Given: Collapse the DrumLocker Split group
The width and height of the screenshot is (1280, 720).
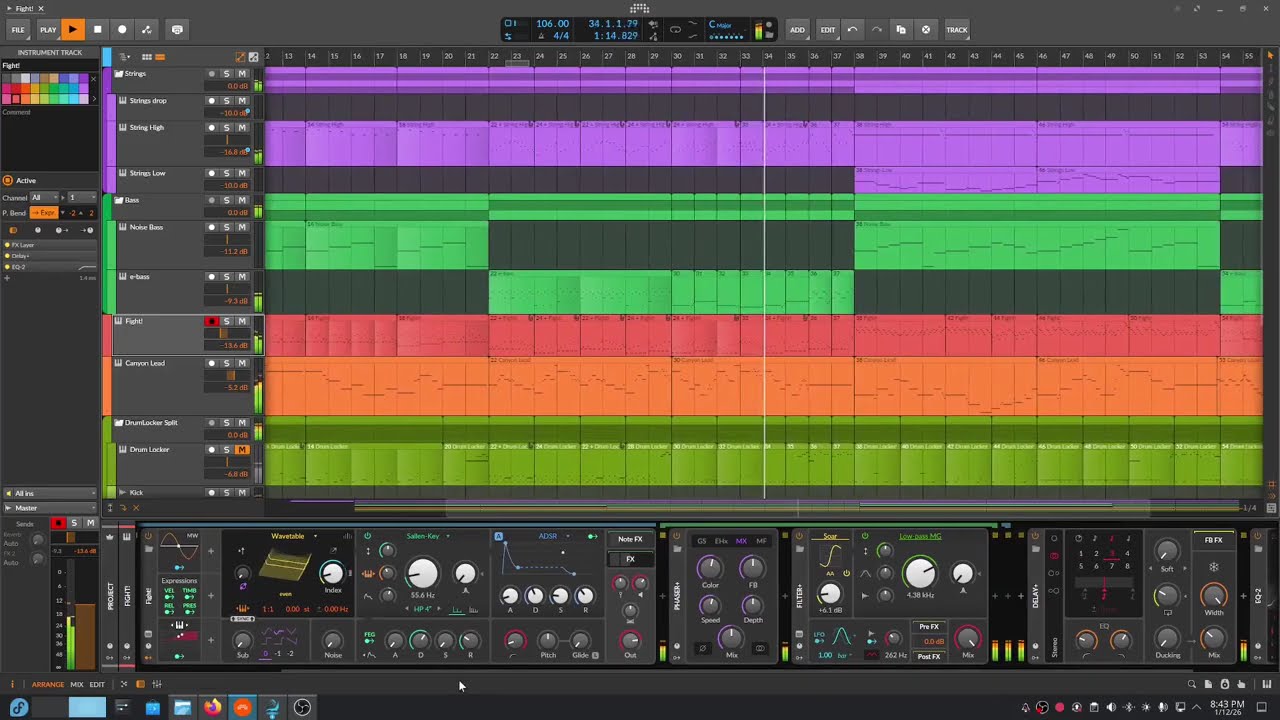Looking at the screenshot, I should click(x=118, y=423).
